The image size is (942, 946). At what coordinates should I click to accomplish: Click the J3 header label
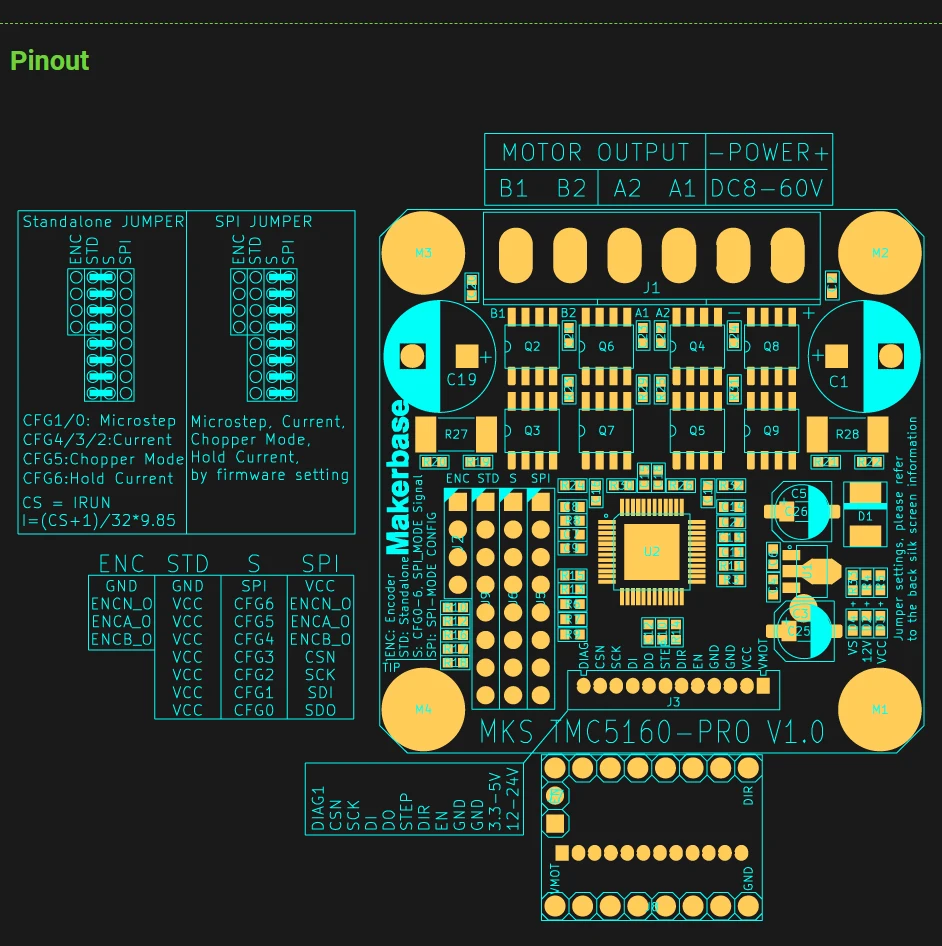point(673,702)
